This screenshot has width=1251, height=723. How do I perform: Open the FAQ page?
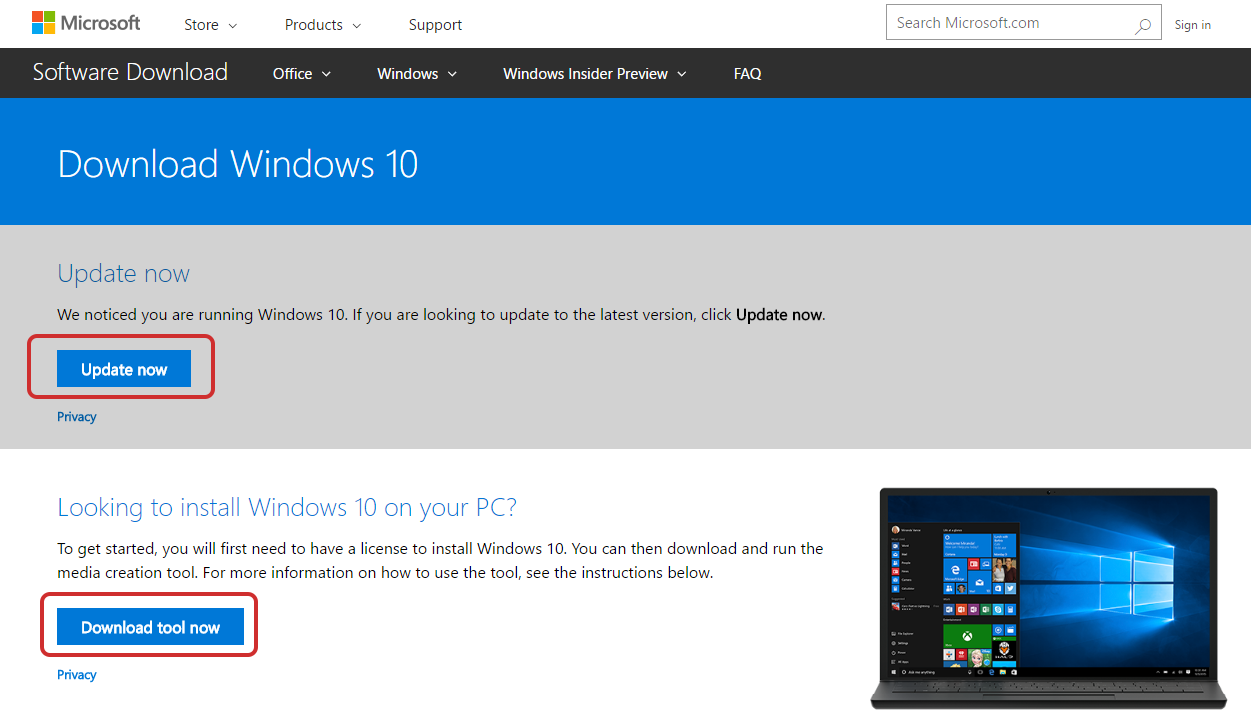click(747, 74)
